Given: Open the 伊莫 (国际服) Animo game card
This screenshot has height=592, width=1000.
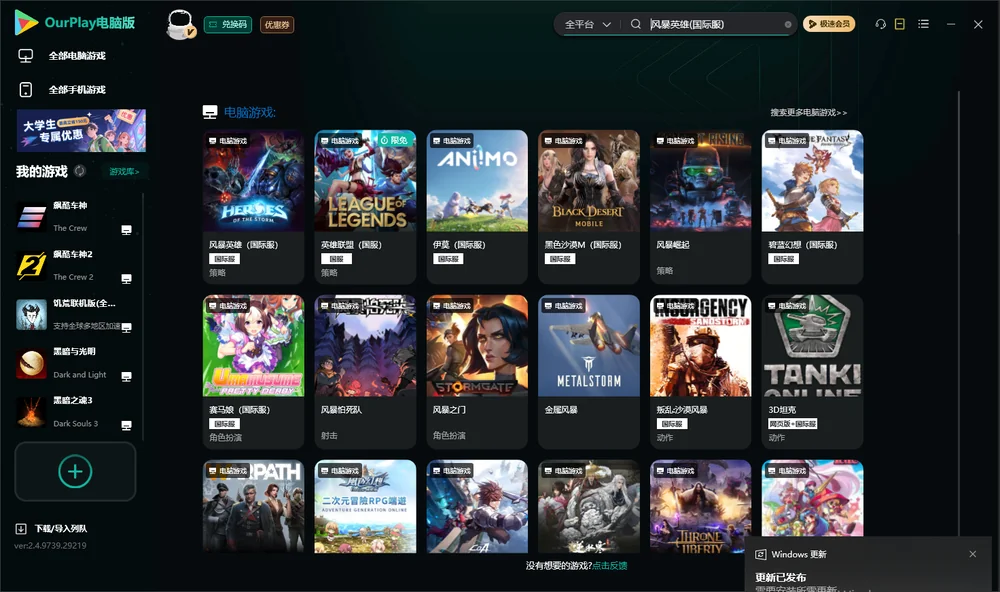Looking at the screenshot, I should point(477,207).
